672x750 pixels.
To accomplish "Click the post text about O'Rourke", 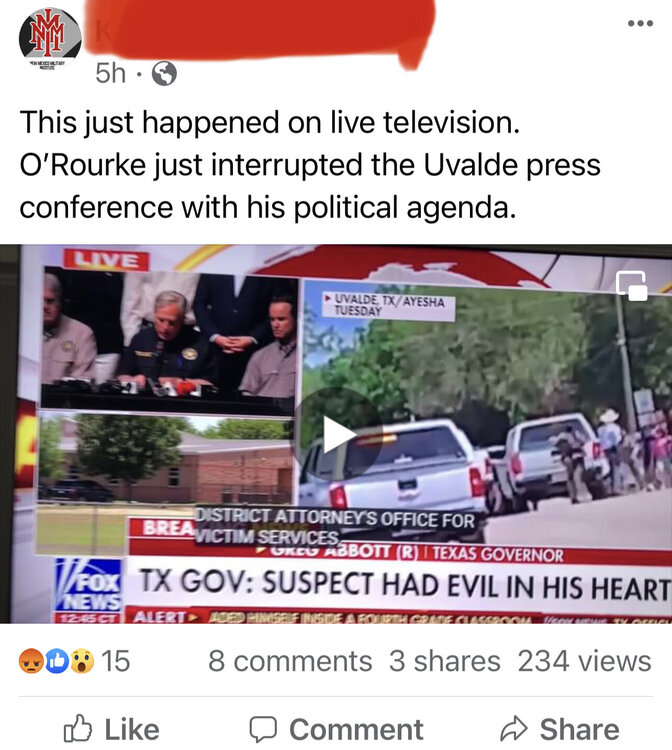I will tap(310, 164).
